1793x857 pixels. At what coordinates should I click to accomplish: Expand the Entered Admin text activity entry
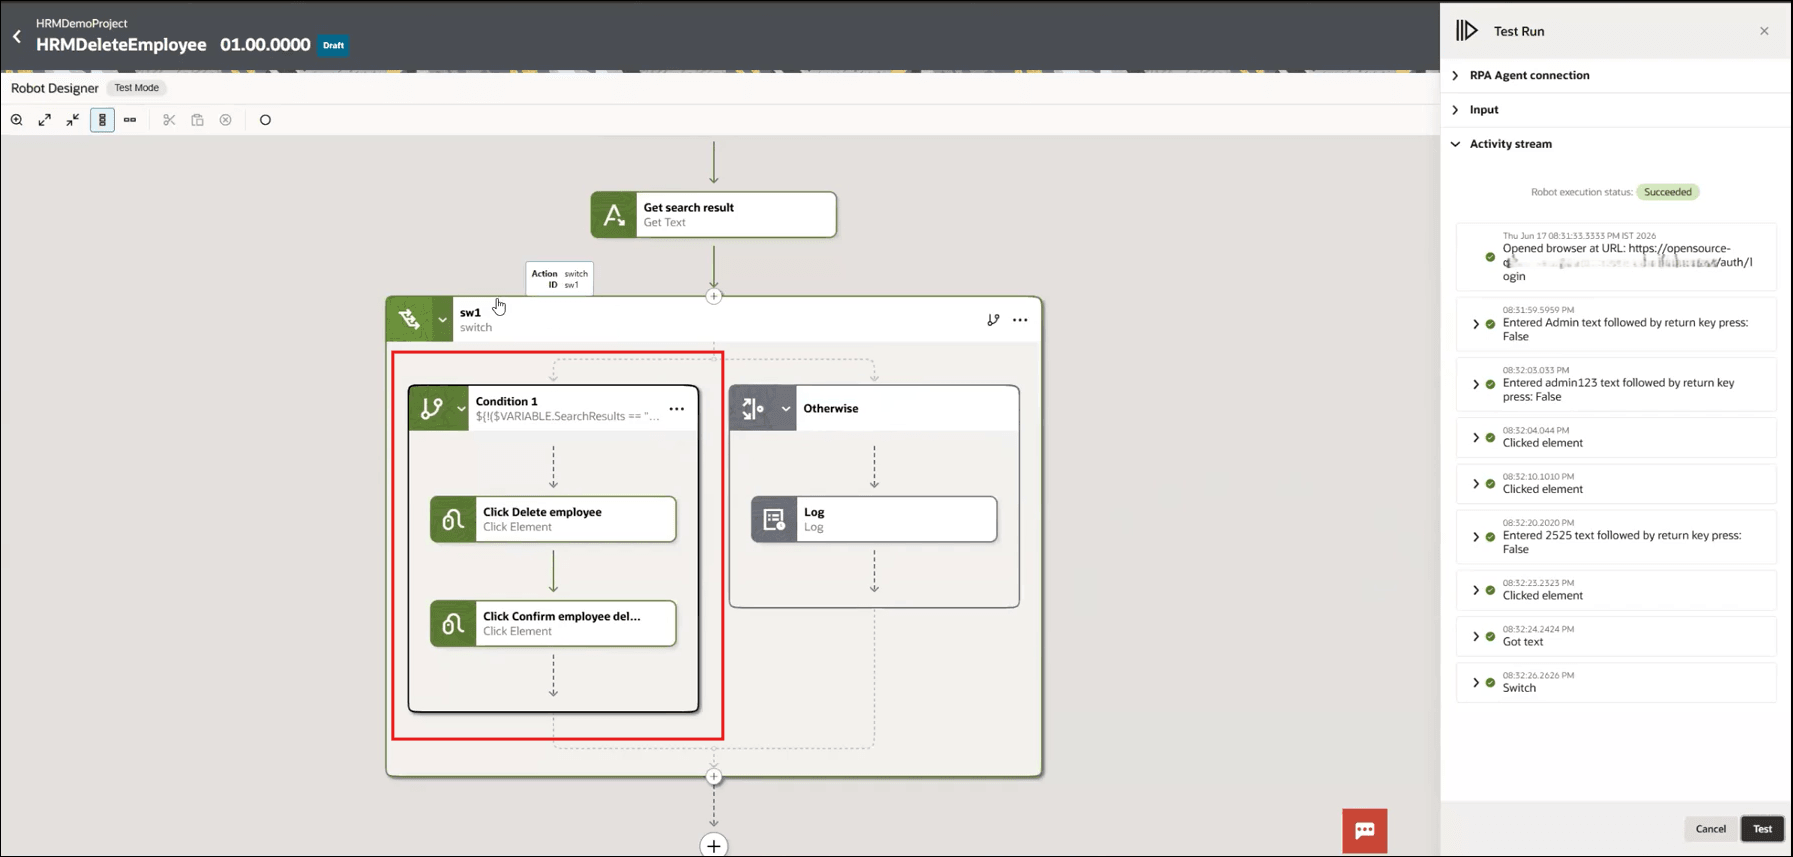[1476, 324]
